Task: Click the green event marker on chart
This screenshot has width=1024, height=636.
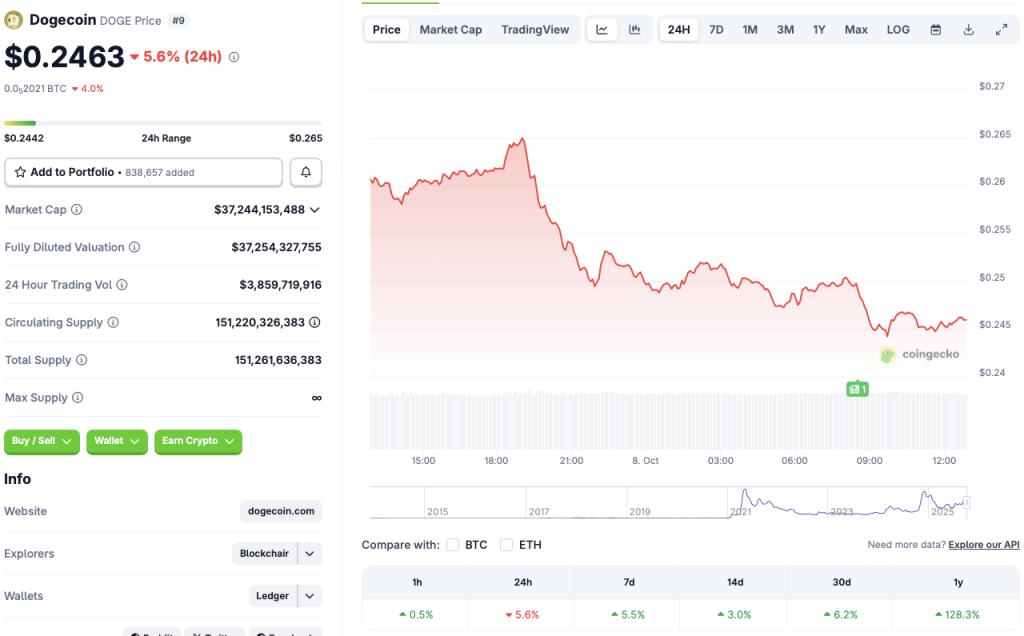Action: [856, 389]
